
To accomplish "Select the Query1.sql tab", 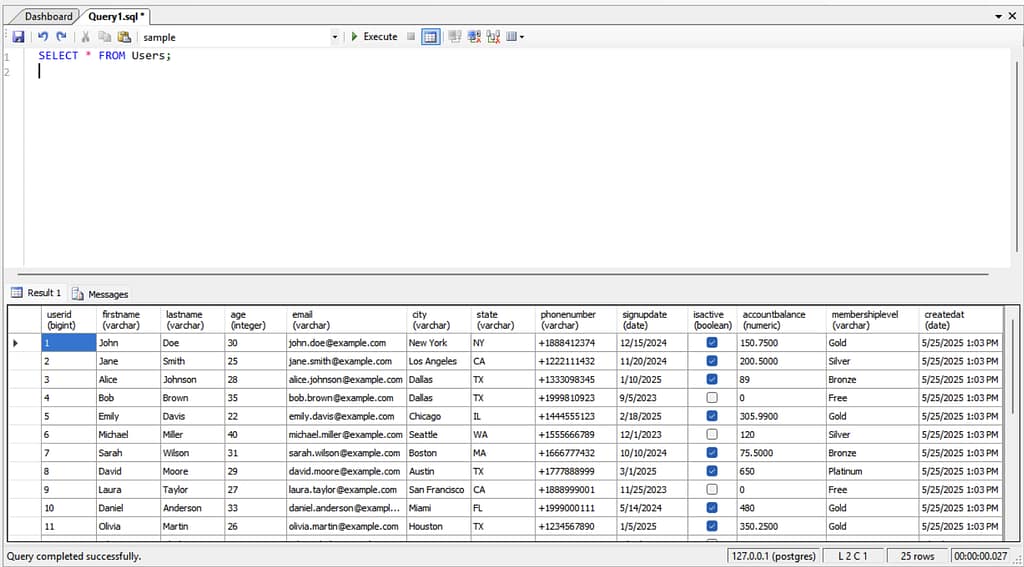I will (116, 16).
